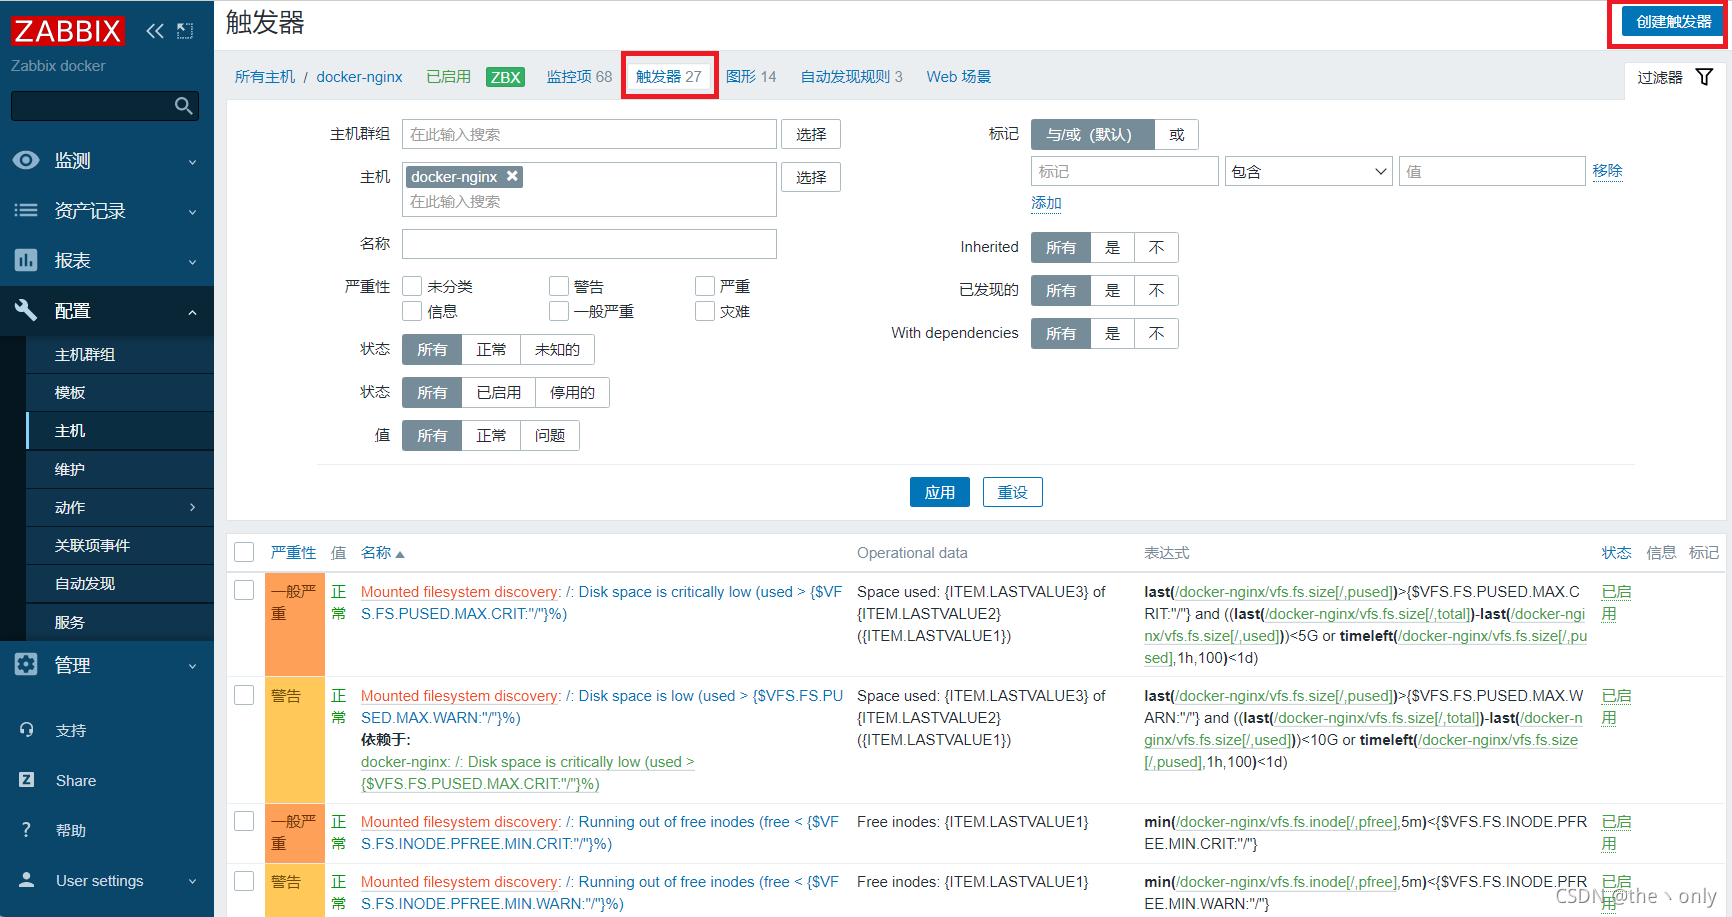Click 选择 button for host groups
Viewport: 1732px width, 917px height.
(811, 134)
